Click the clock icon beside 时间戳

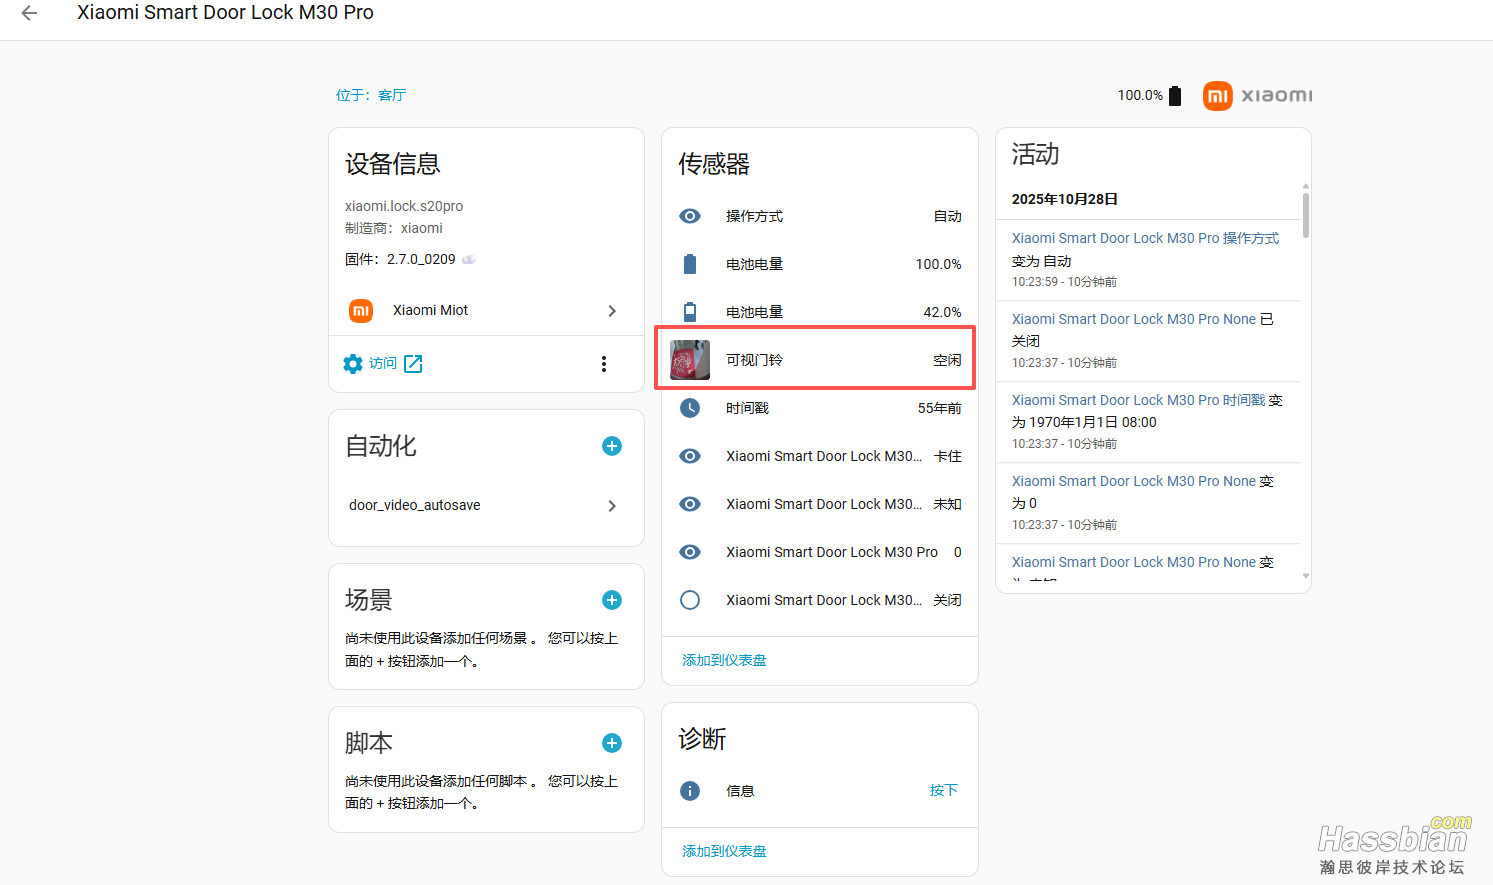click(x=690, y=407)
